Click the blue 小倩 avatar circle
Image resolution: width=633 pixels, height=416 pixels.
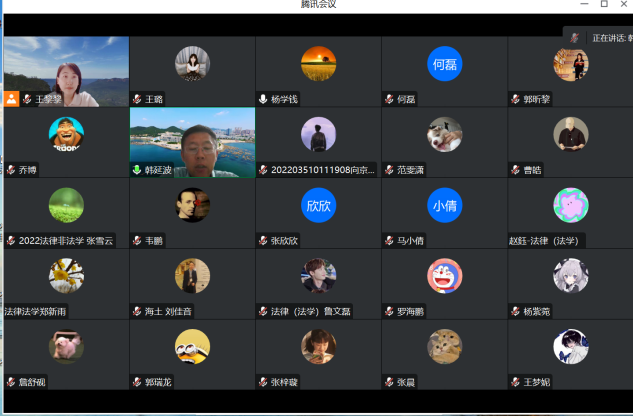[x=444, y=204]
